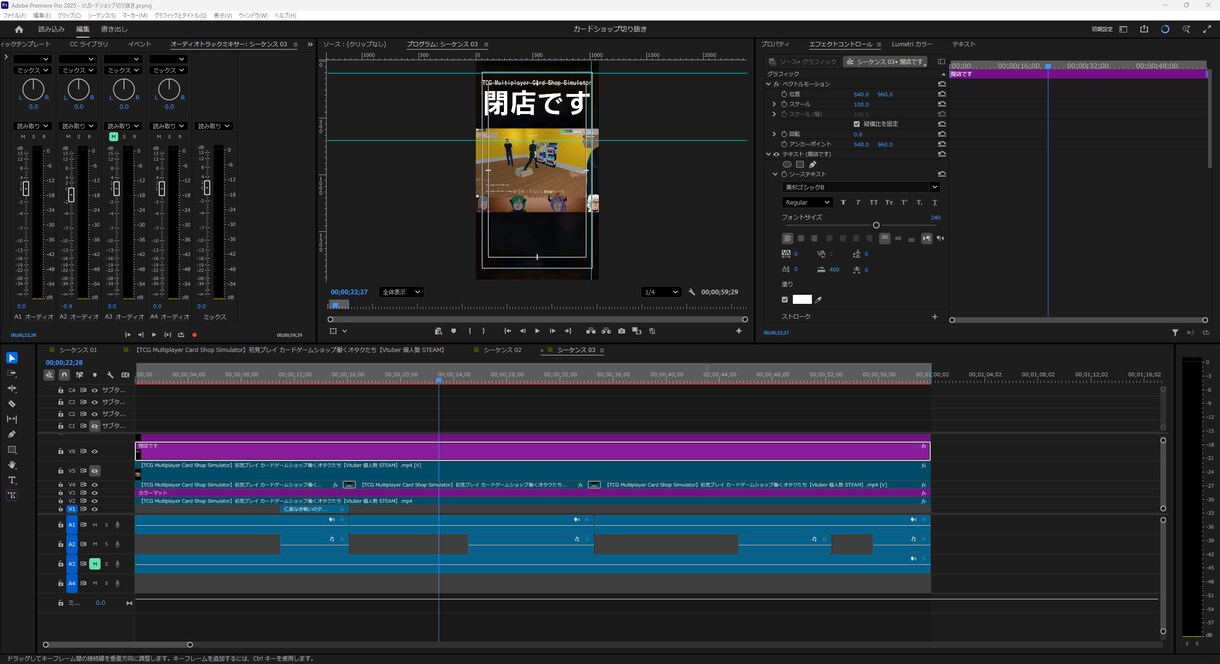Select the Pen tool in toolbar

pyautogui.click(x=12, y=434)
